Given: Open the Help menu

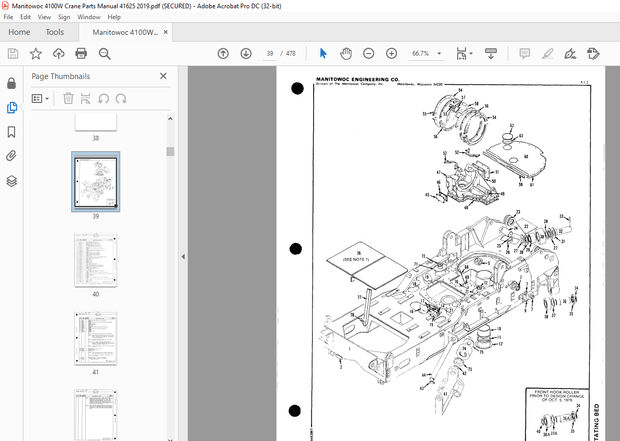Looking at the screenshot, I should [x=114, y=17].
